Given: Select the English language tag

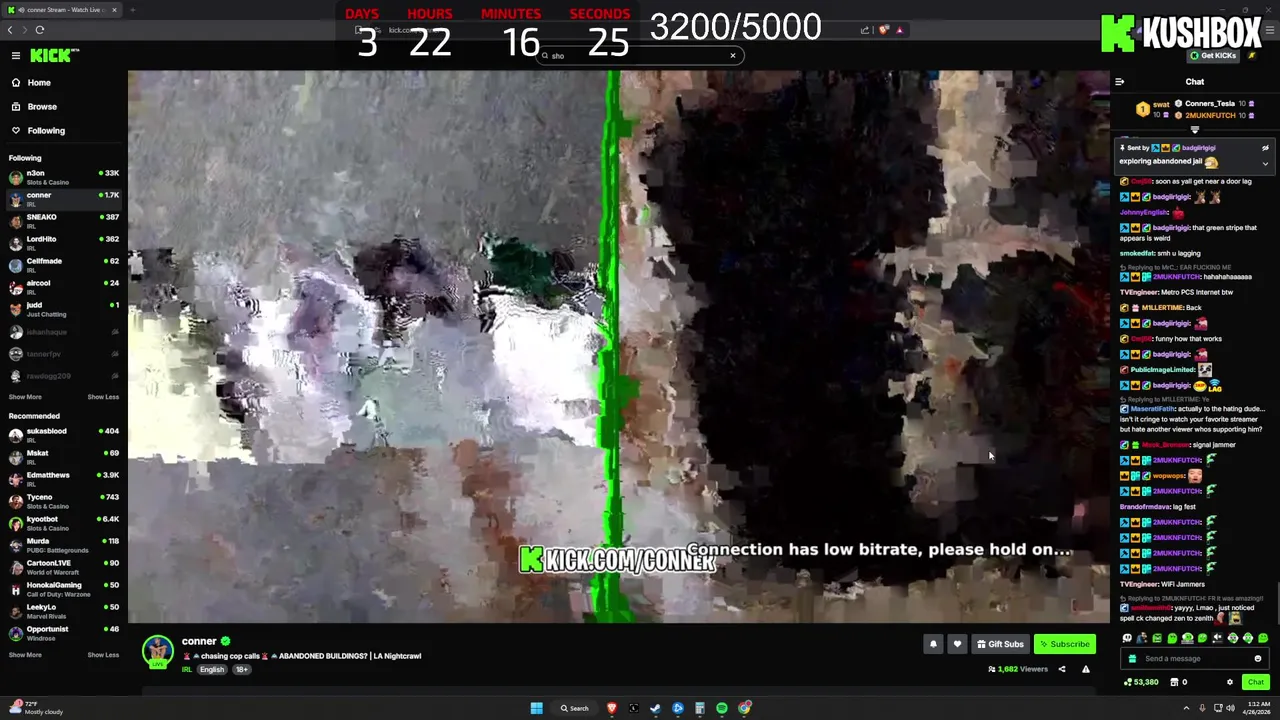Looking at the screenshot, I should (212, 669).
